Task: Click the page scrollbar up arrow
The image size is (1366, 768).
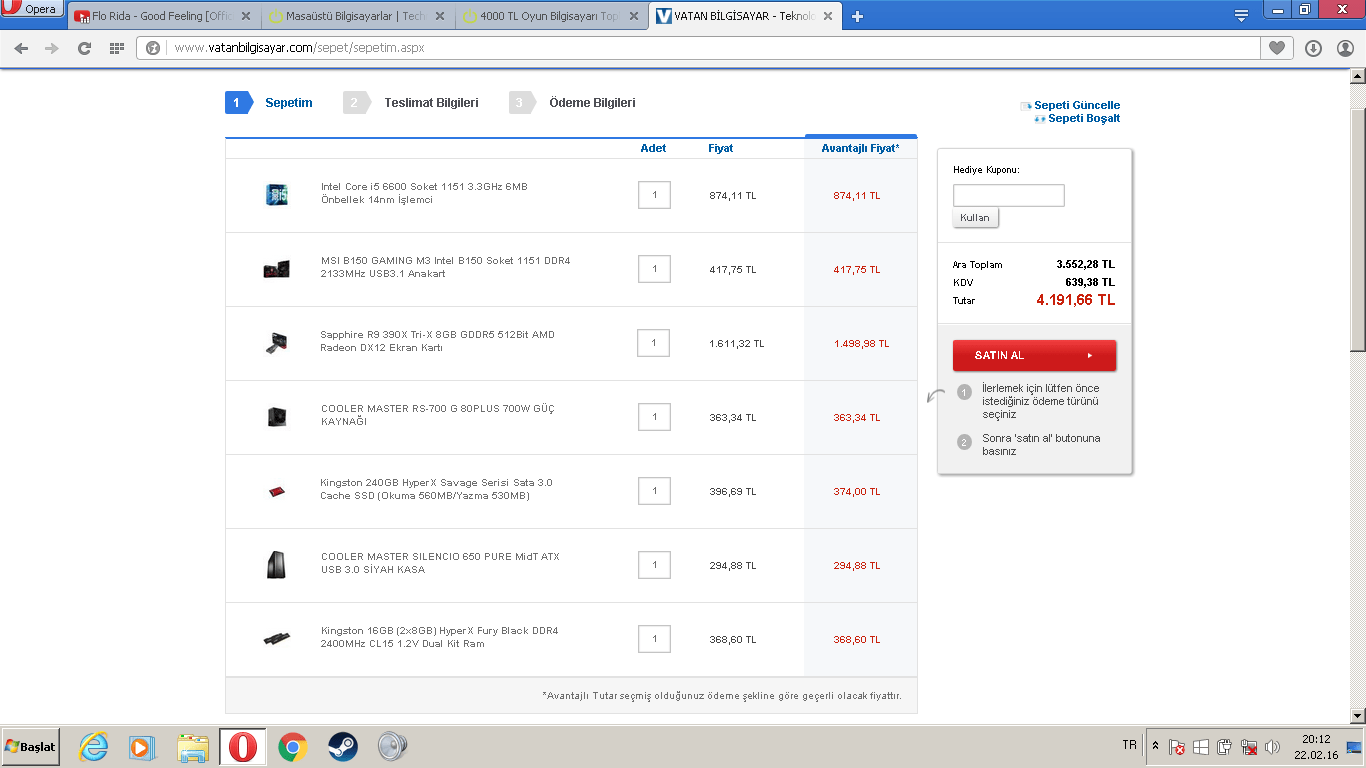Action: point(1357,76)
